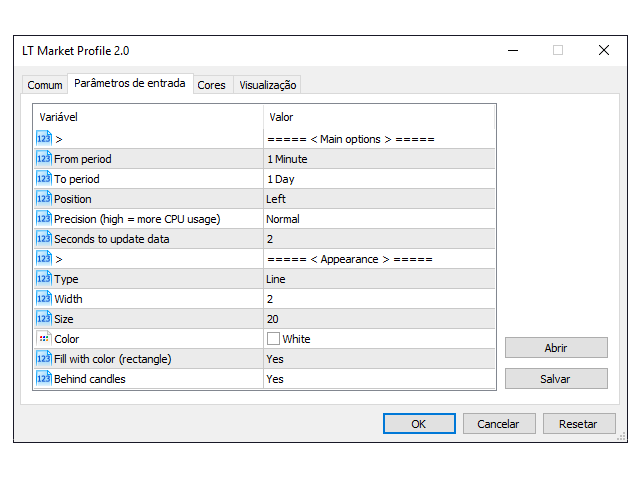
Task: Toggle Fill with color value Yes
Action: [275, 359]
